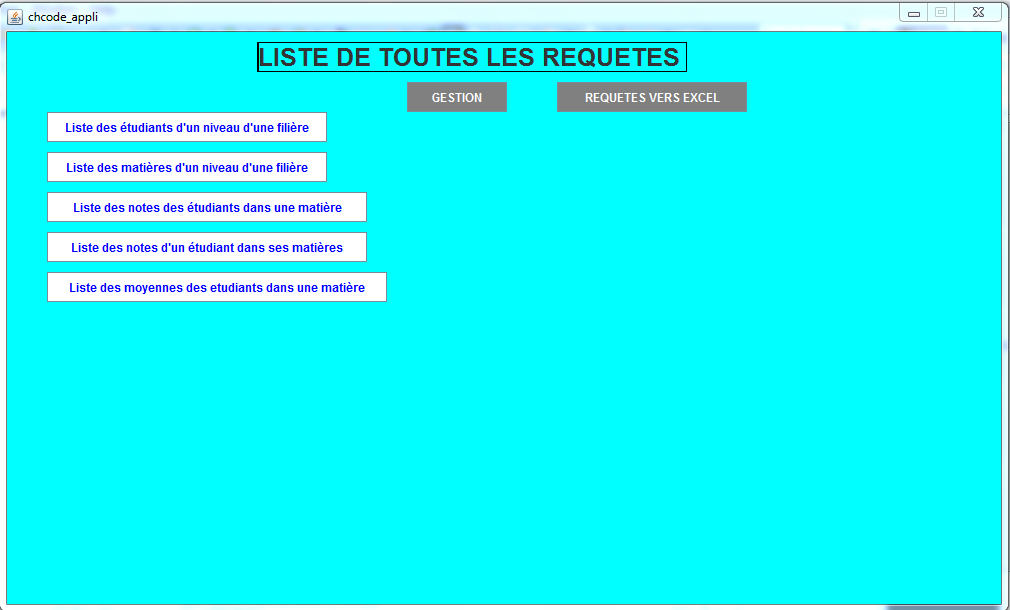Show Liste des notes d'un étudiant dans ses matières
1010x610 pixels.
(x=207, y=247)
